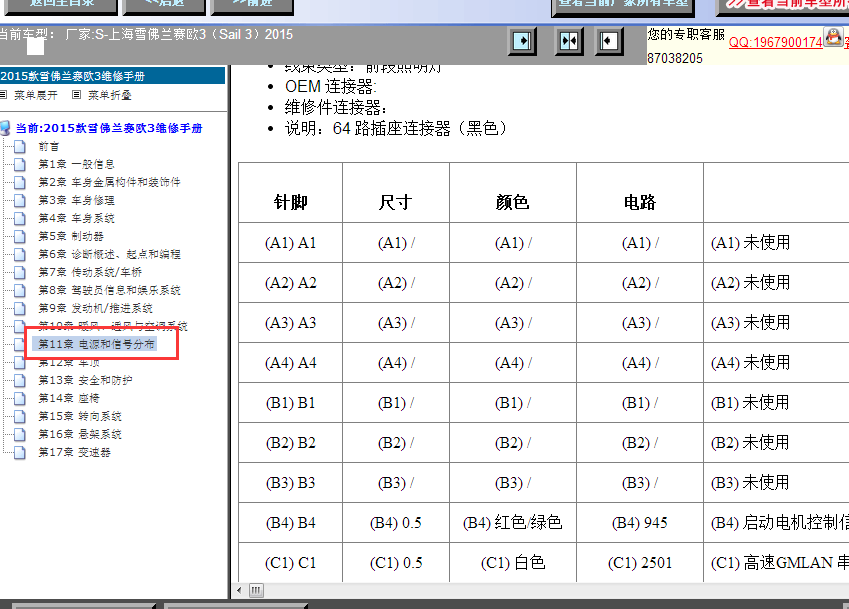
Task: Click the page icon beside 第17章 变速器
Action: tap(19, 452)
